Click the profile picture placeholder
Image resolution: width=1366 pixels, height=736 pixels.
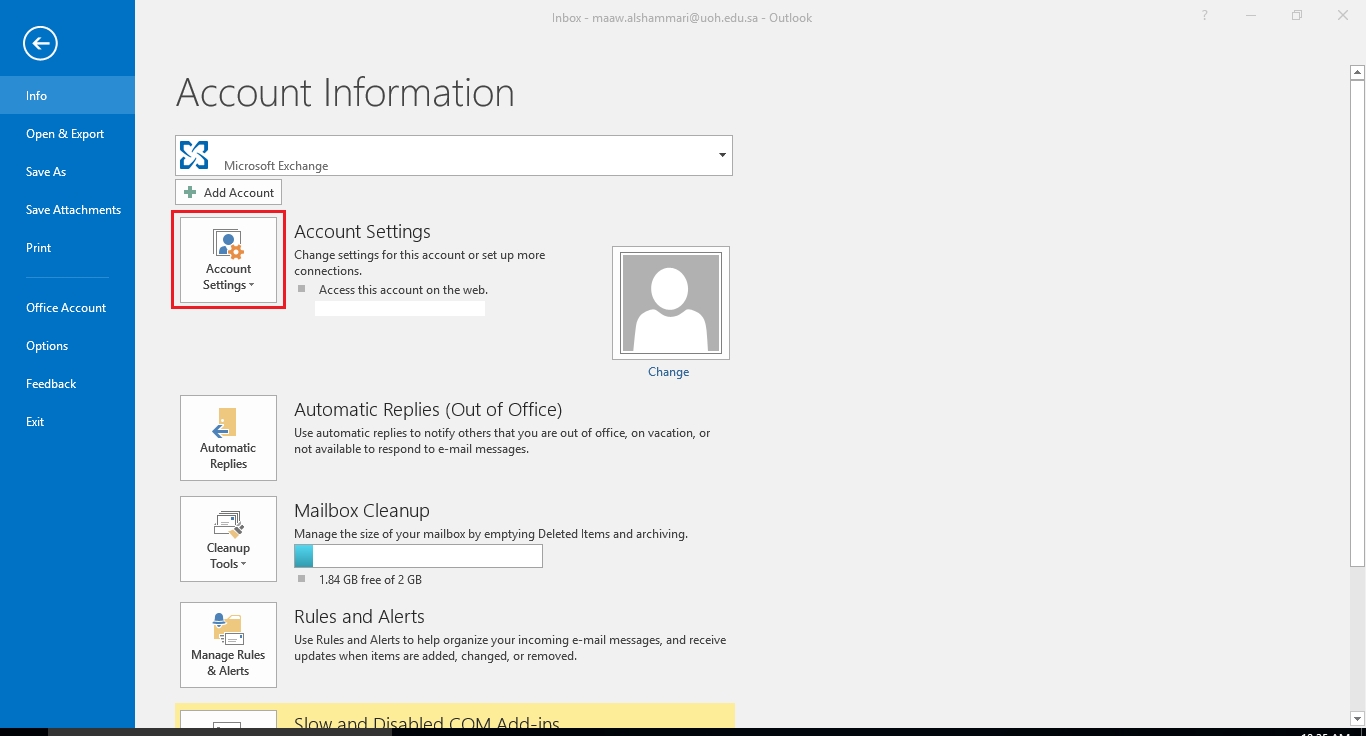point(671,302)
